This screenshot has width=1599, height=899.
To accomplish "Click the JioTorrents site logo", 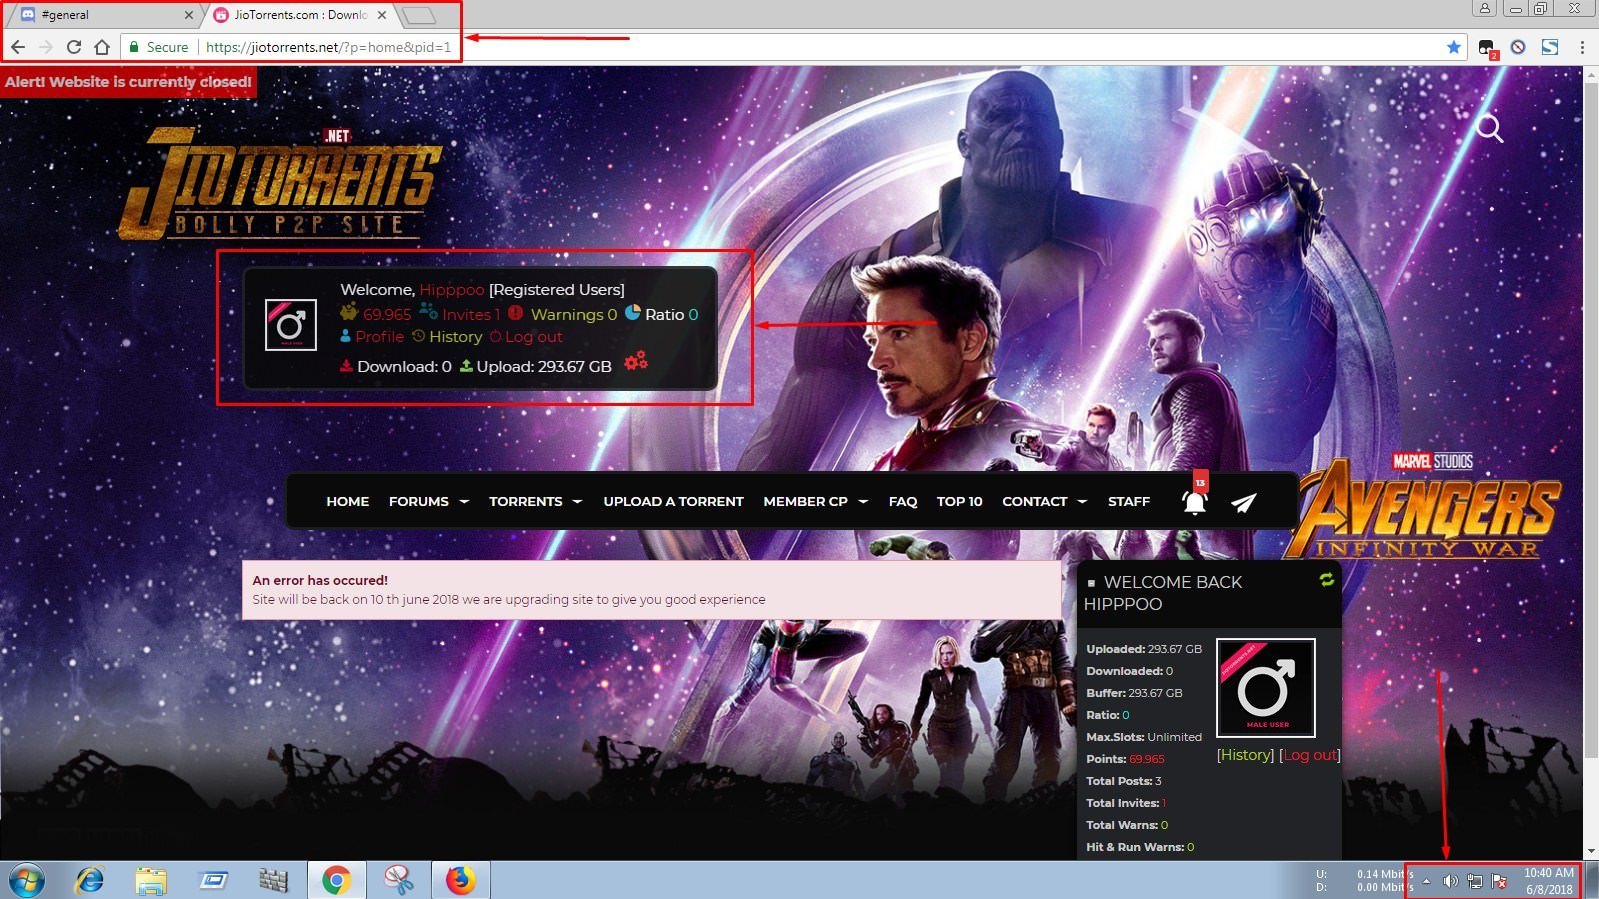I will (x=280, y=185).
